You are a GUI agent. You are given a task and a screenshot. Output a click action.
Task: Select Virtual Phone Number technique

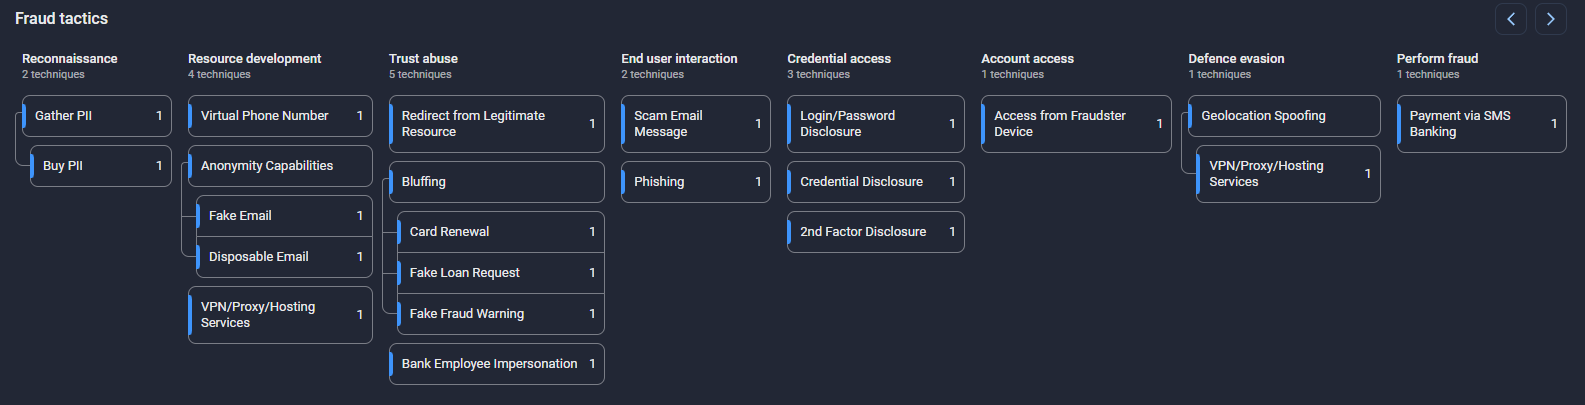[x=280, y=116]
